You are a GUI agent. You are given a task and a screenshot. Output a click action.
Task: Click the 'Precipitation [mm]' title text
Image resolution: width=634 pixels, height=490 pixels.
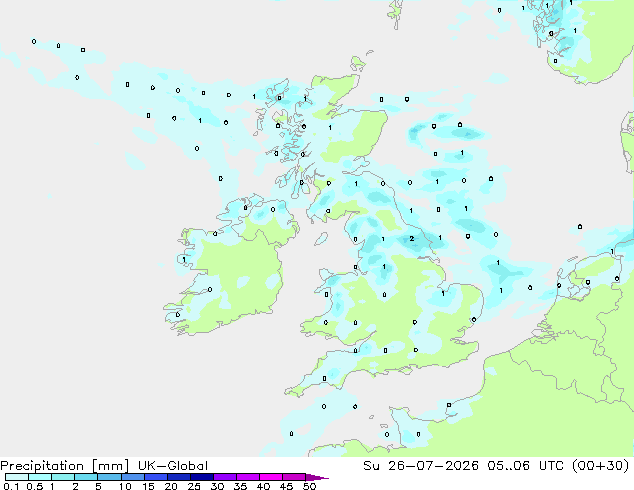pyautogui.click(x=65, y=466)
